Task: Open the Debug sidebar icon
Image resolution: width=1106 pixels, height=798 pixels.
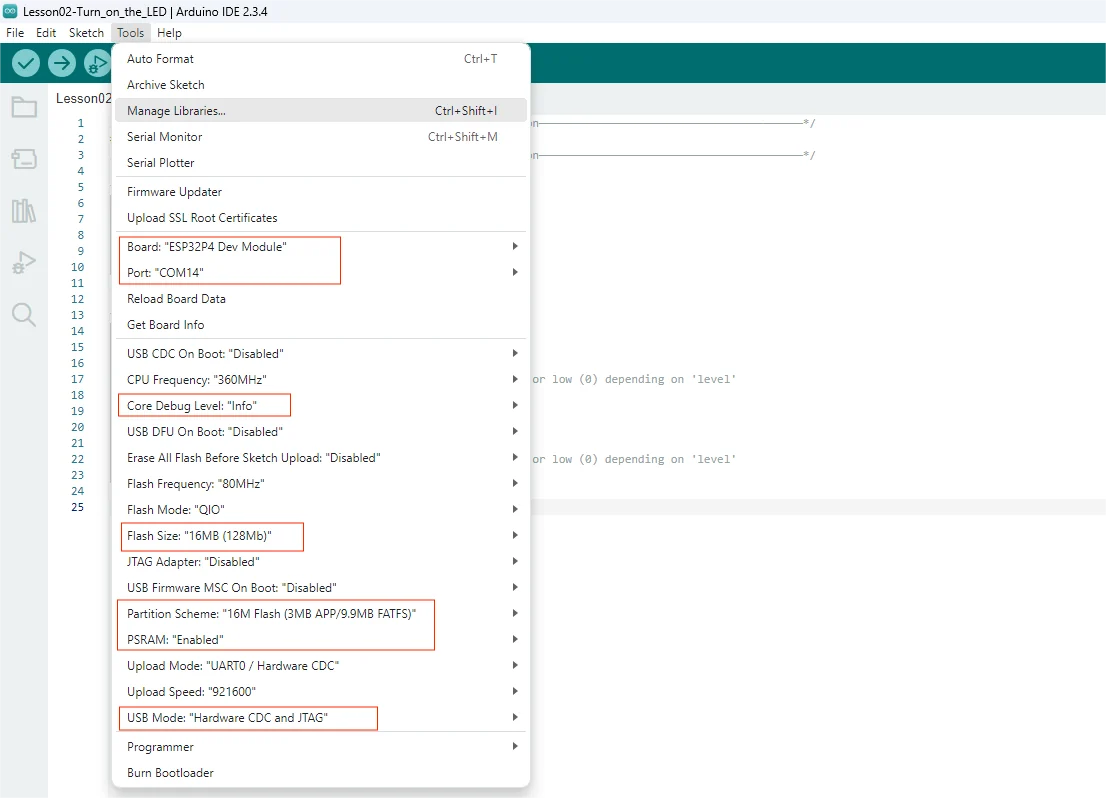Action: click(x=24, y=262)
